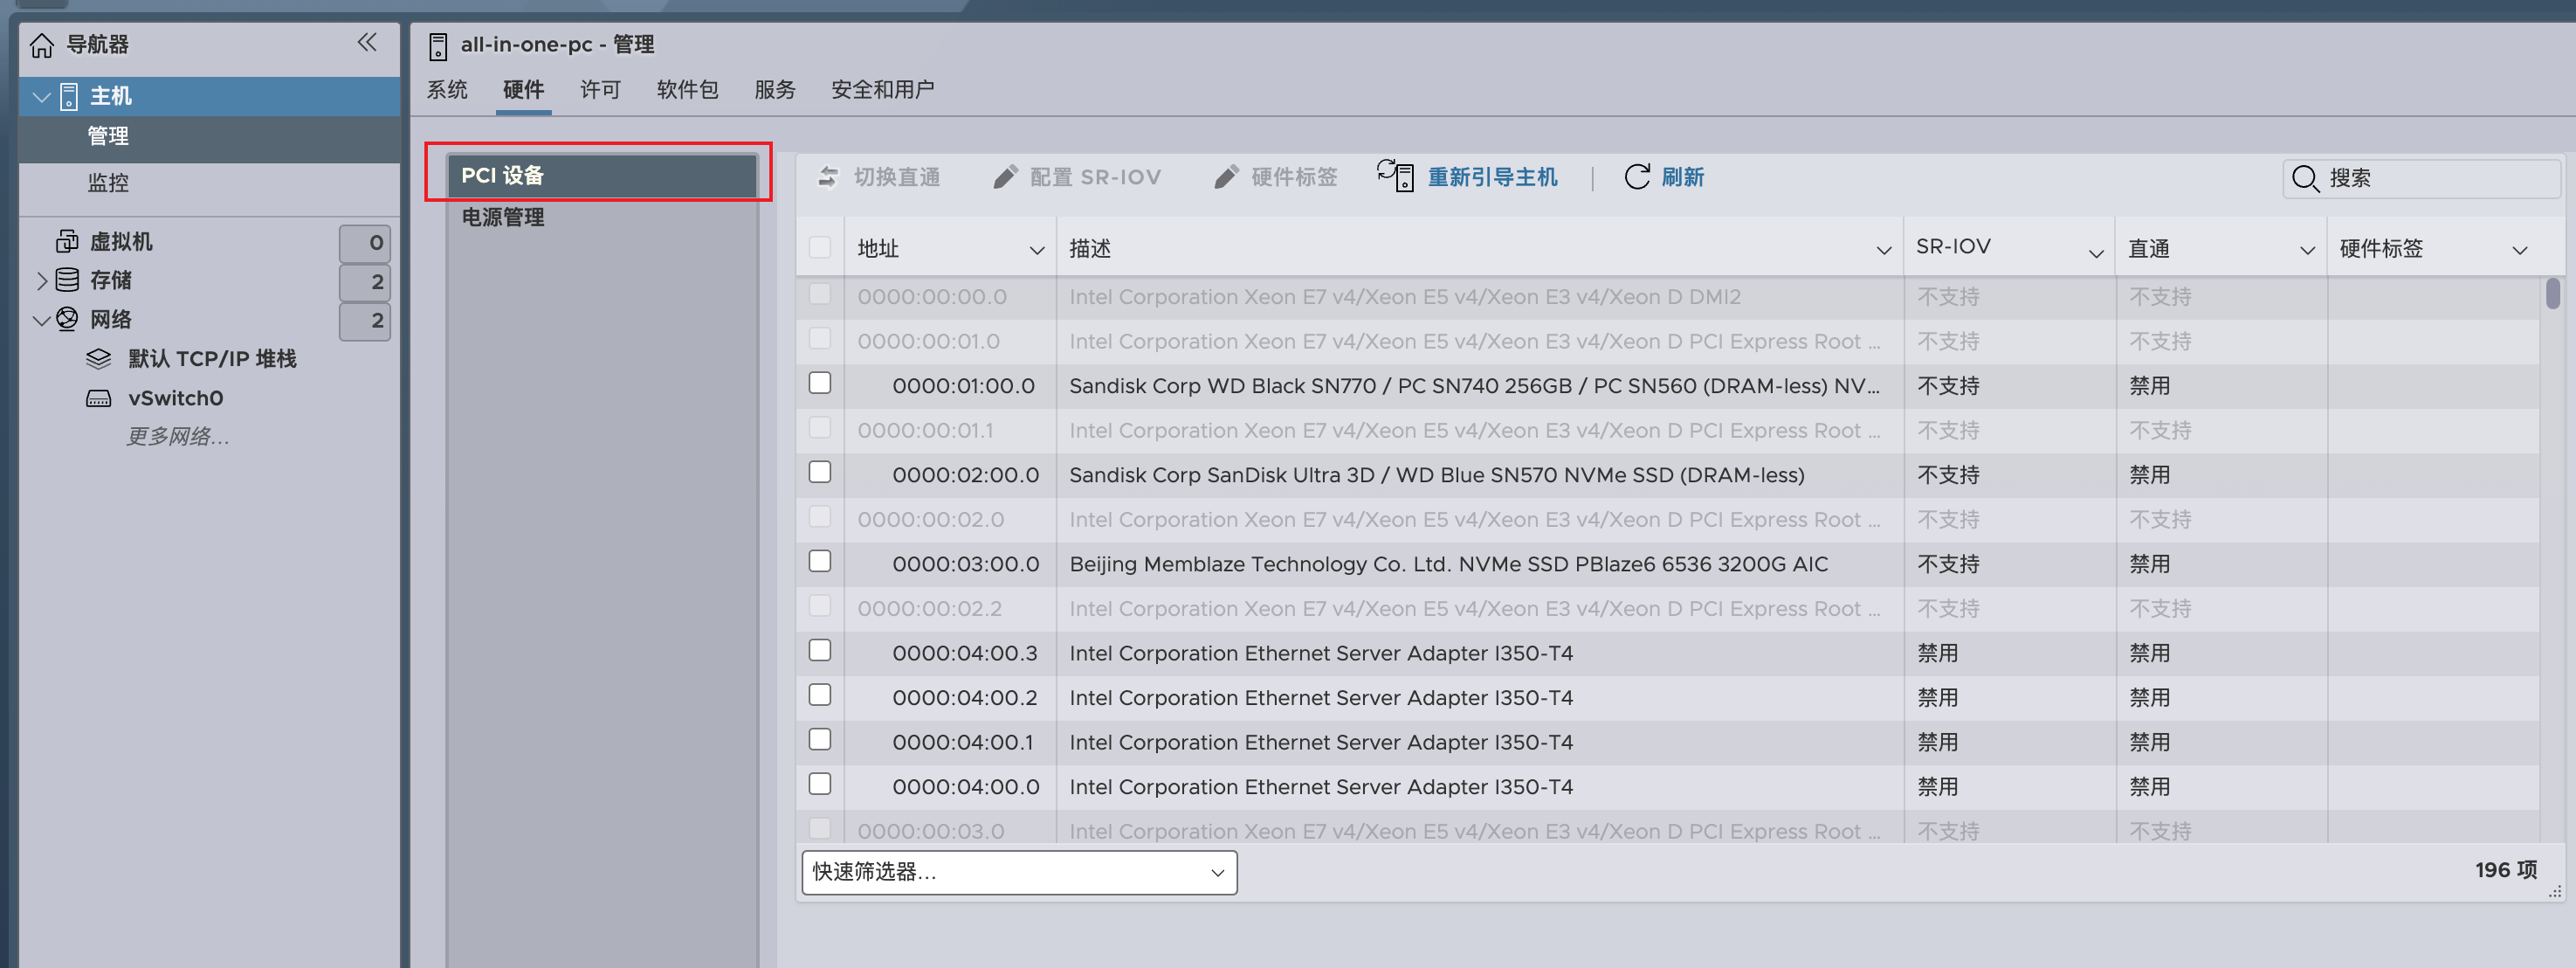Click the storage database icon beside 存储

[x=67, y=280]
